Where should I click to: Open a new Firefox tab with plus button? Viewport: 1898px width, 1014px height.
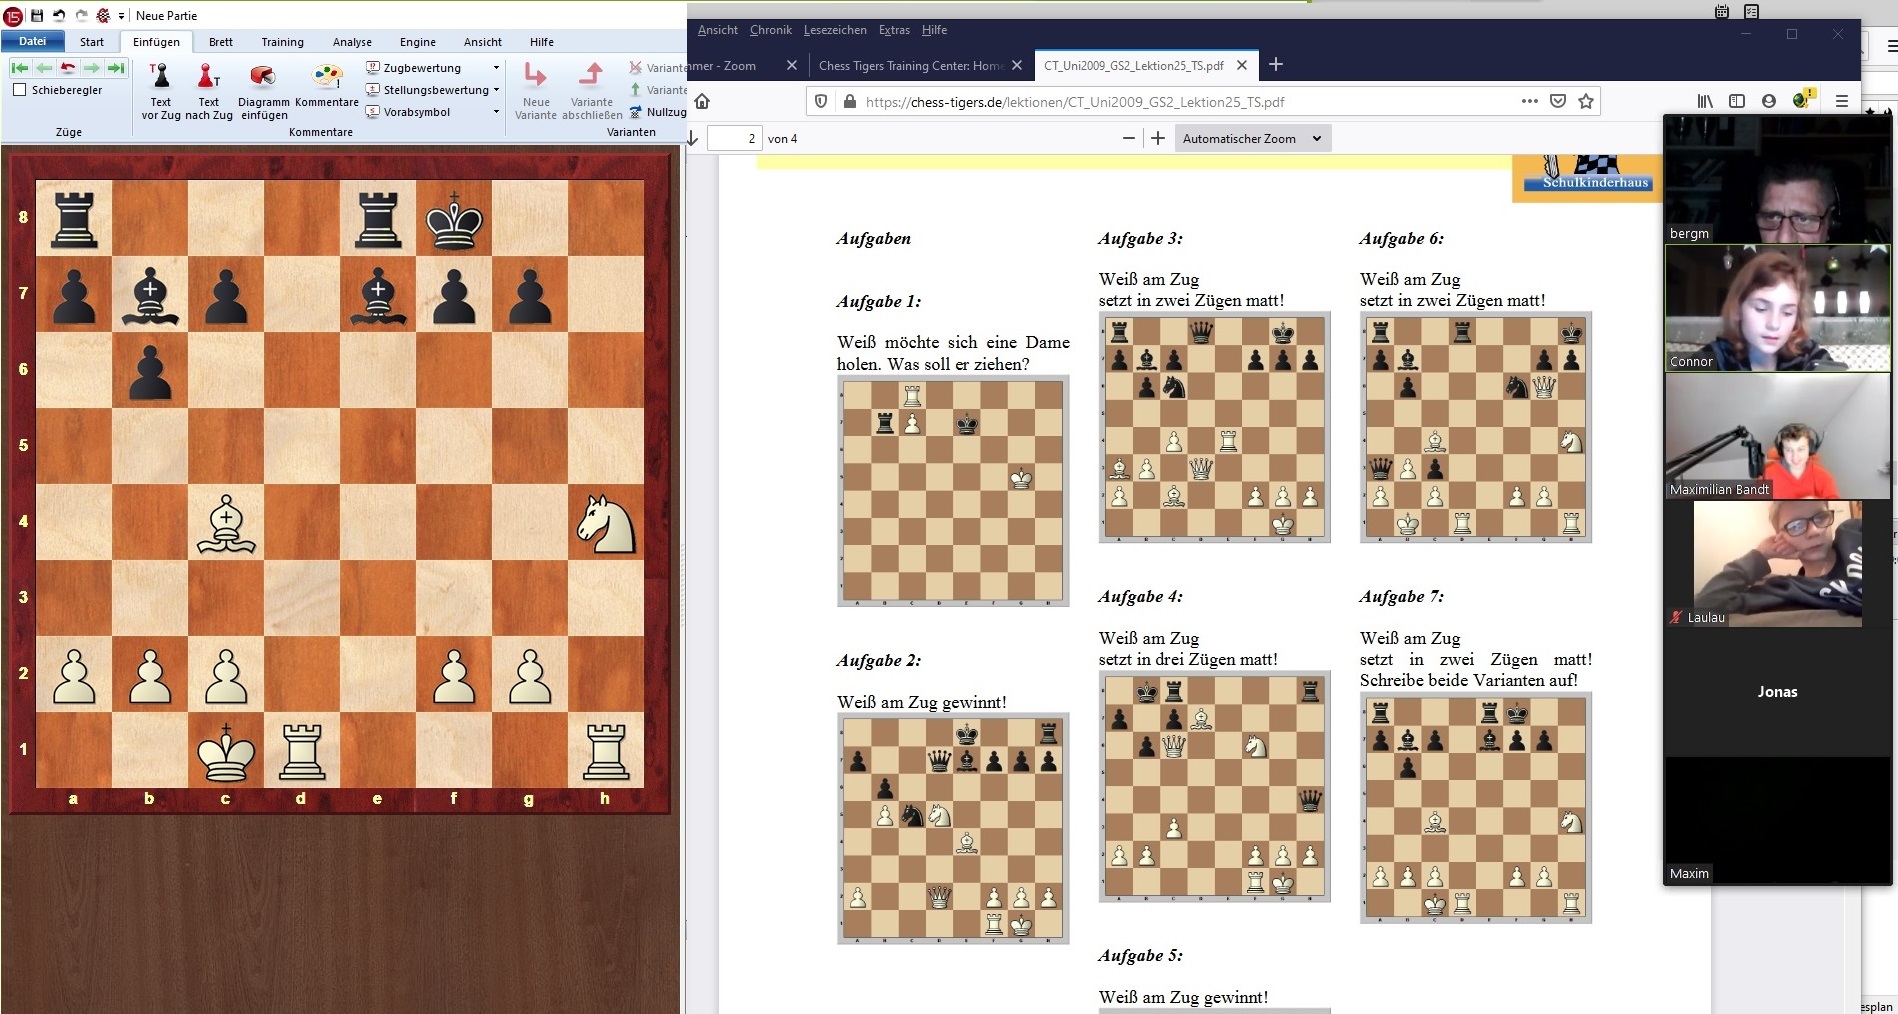pyautogui.click(x=1276, y=65)
